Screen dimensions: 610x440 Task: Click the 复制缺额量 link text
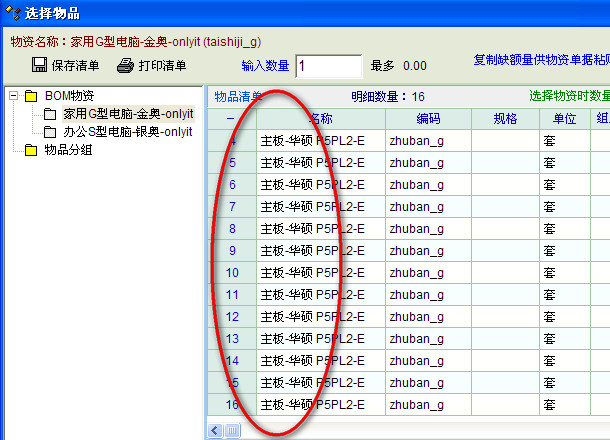(540, 60)
